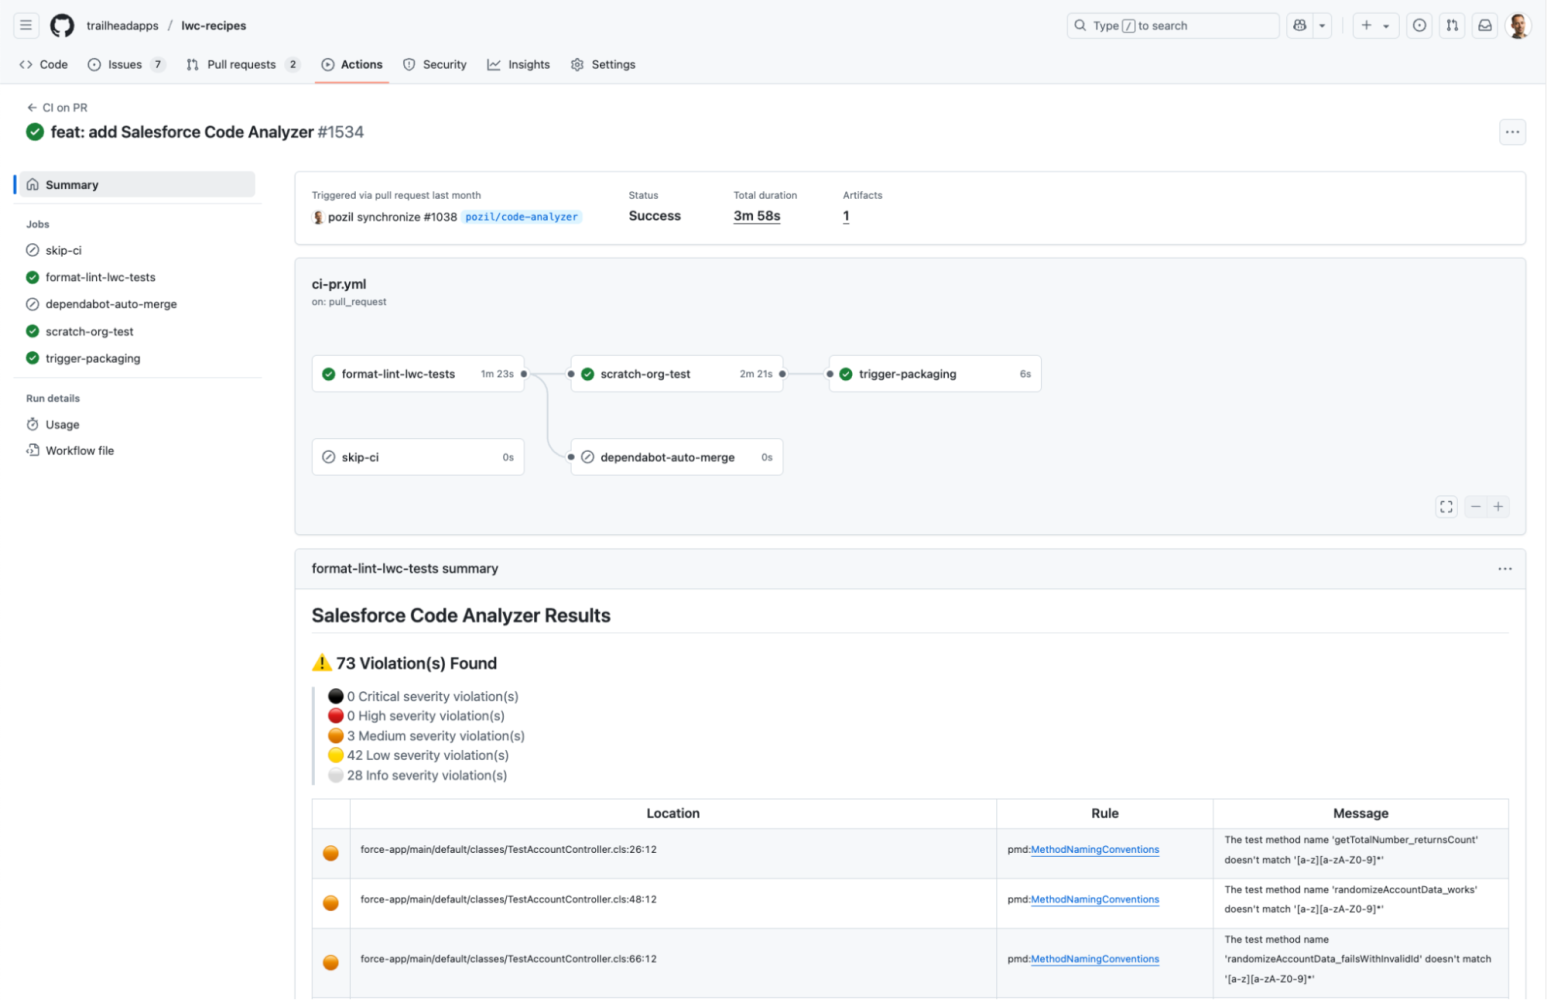Zoom out the workflow graph
The image size is (1547, 1000).
1475,507
